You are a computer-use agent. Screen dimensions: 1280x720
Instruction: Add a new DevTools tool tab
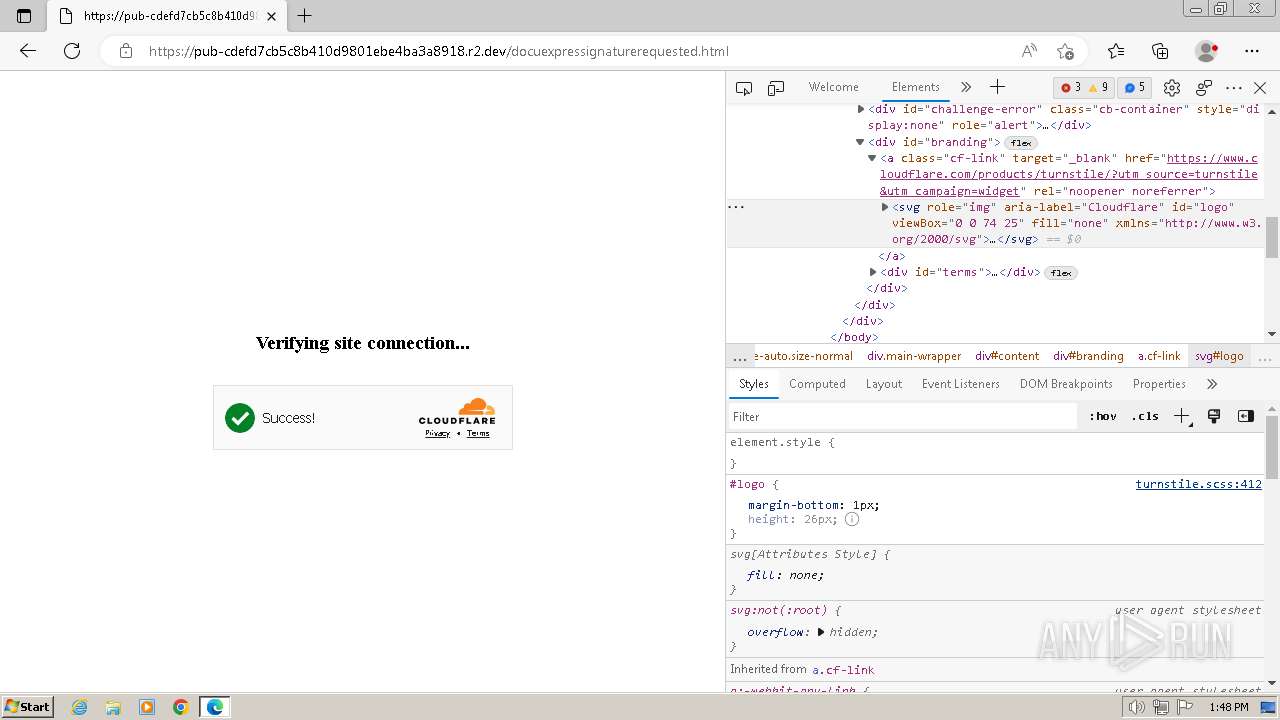point(997,87)
